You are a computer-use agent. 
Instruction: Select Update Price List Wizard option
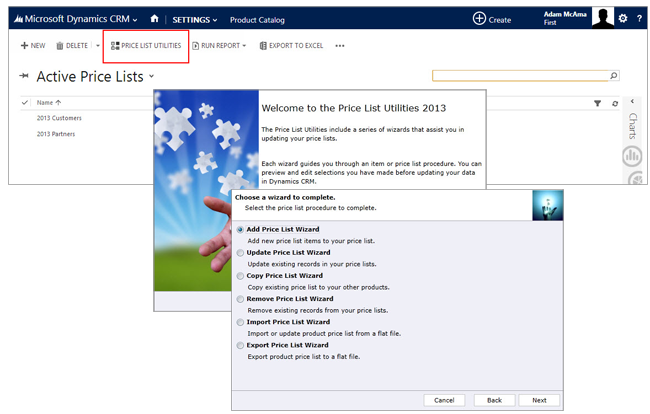(x=240, y=253)
